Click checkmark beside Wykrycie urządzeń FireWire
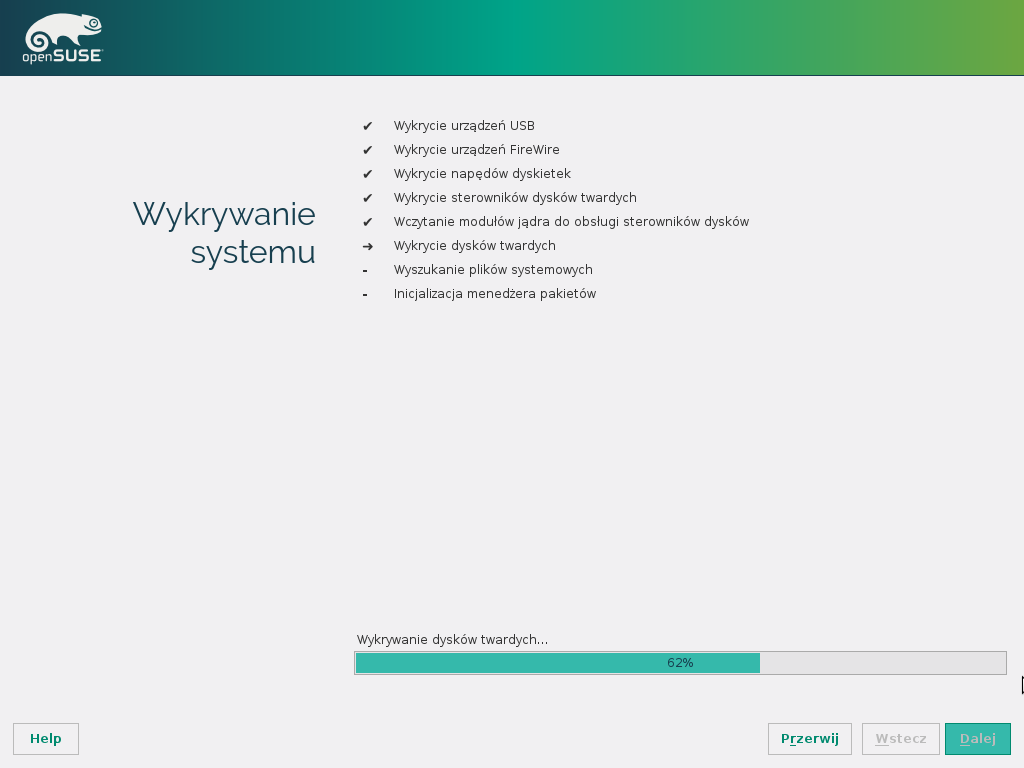1024x768 pixels. click(x=367, y=150)
